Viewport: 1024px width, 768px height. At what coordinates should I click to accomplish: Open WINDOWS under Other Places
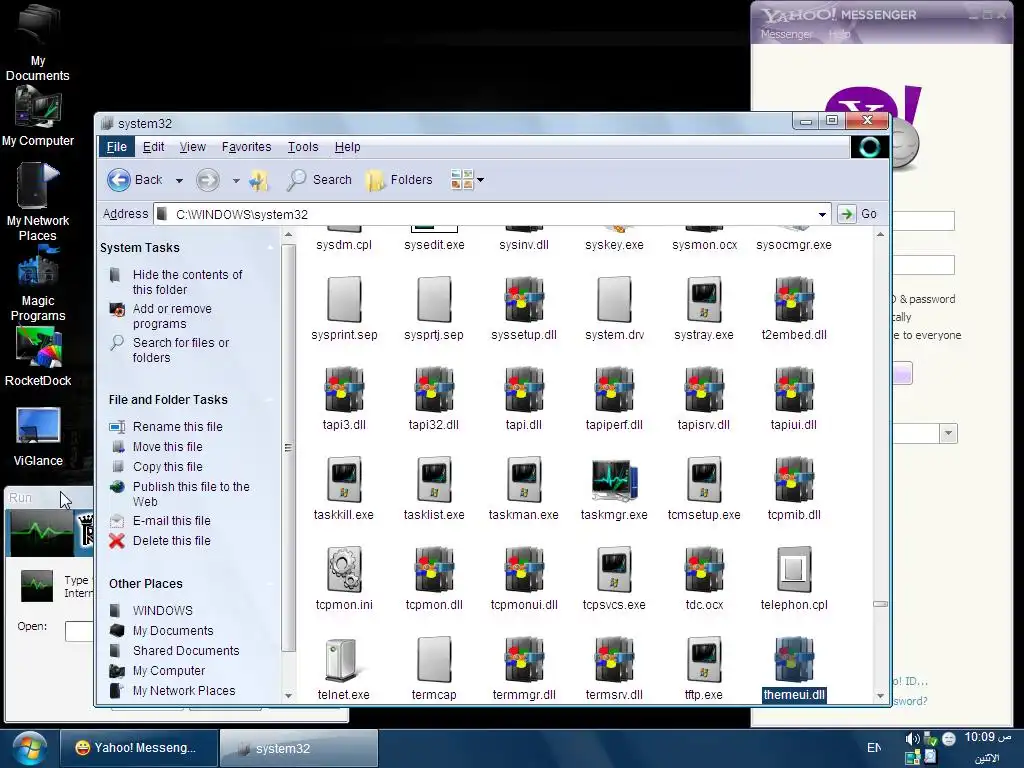pyautogui.click(x=163, y=611)
